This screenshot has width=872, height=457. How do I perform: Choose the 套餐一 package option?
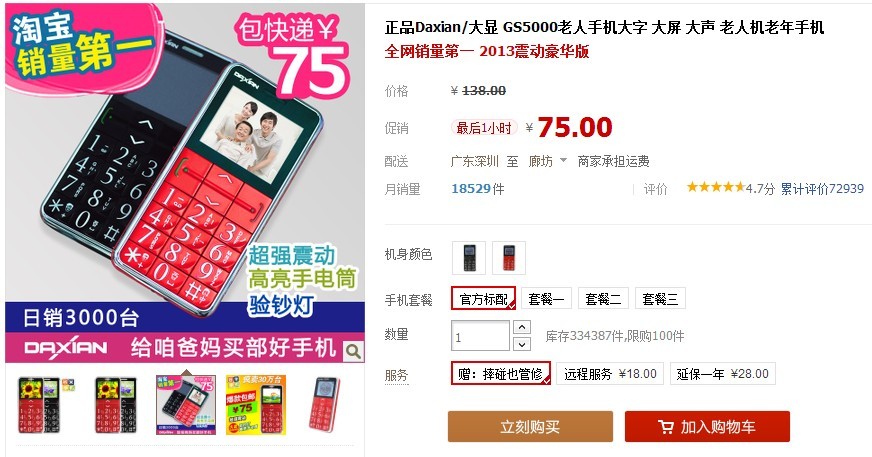click(546, 299)
